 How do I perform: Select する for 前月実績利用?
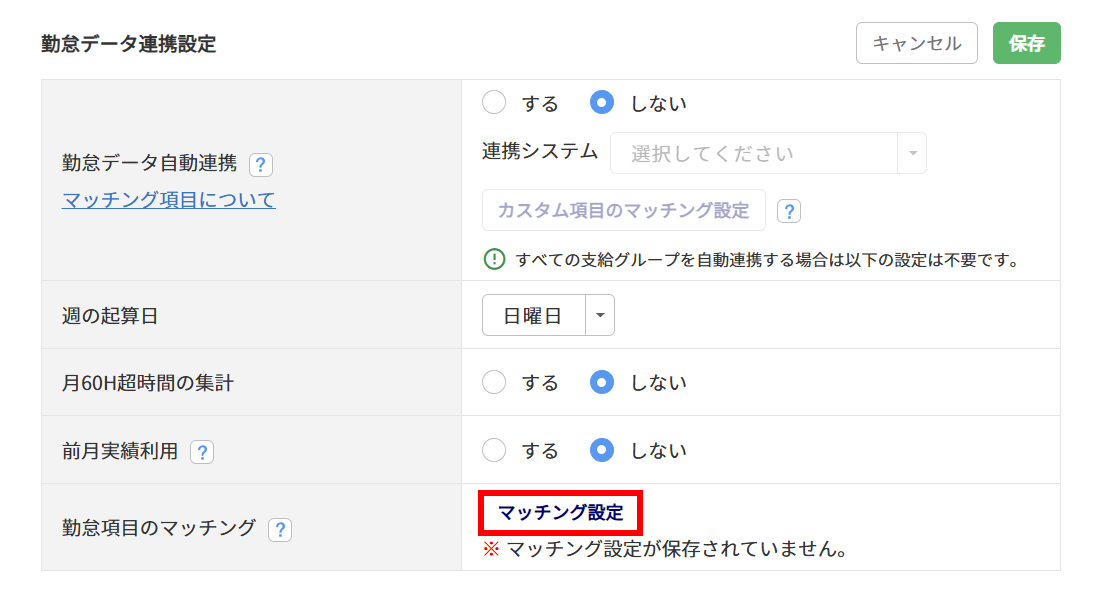tap(494, 450)
